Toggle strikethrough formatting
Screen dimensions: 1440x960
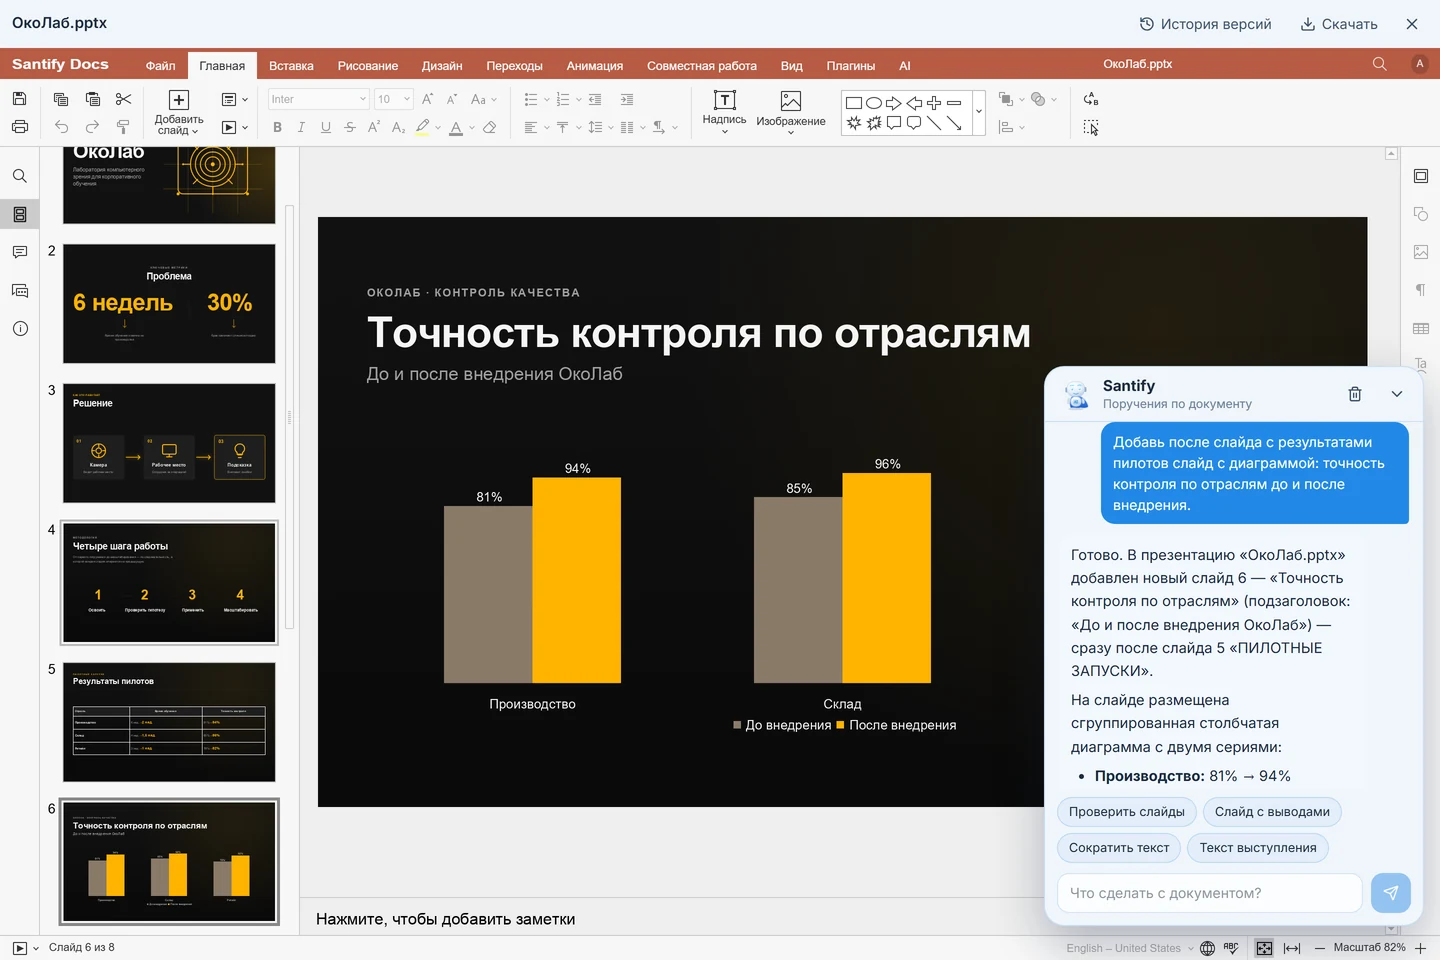coord(350,127)
